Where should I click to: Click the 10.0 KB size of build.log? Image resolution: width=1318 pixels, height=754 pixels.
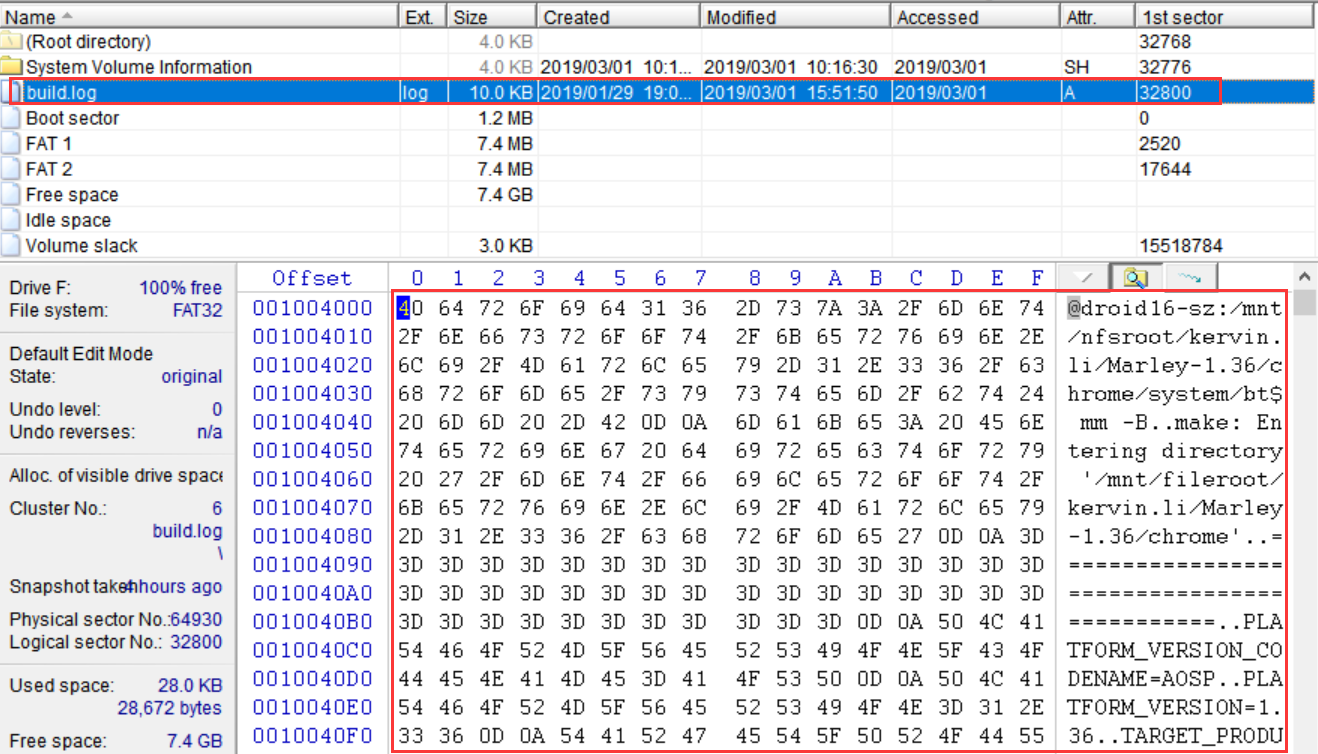click(502, 93)
